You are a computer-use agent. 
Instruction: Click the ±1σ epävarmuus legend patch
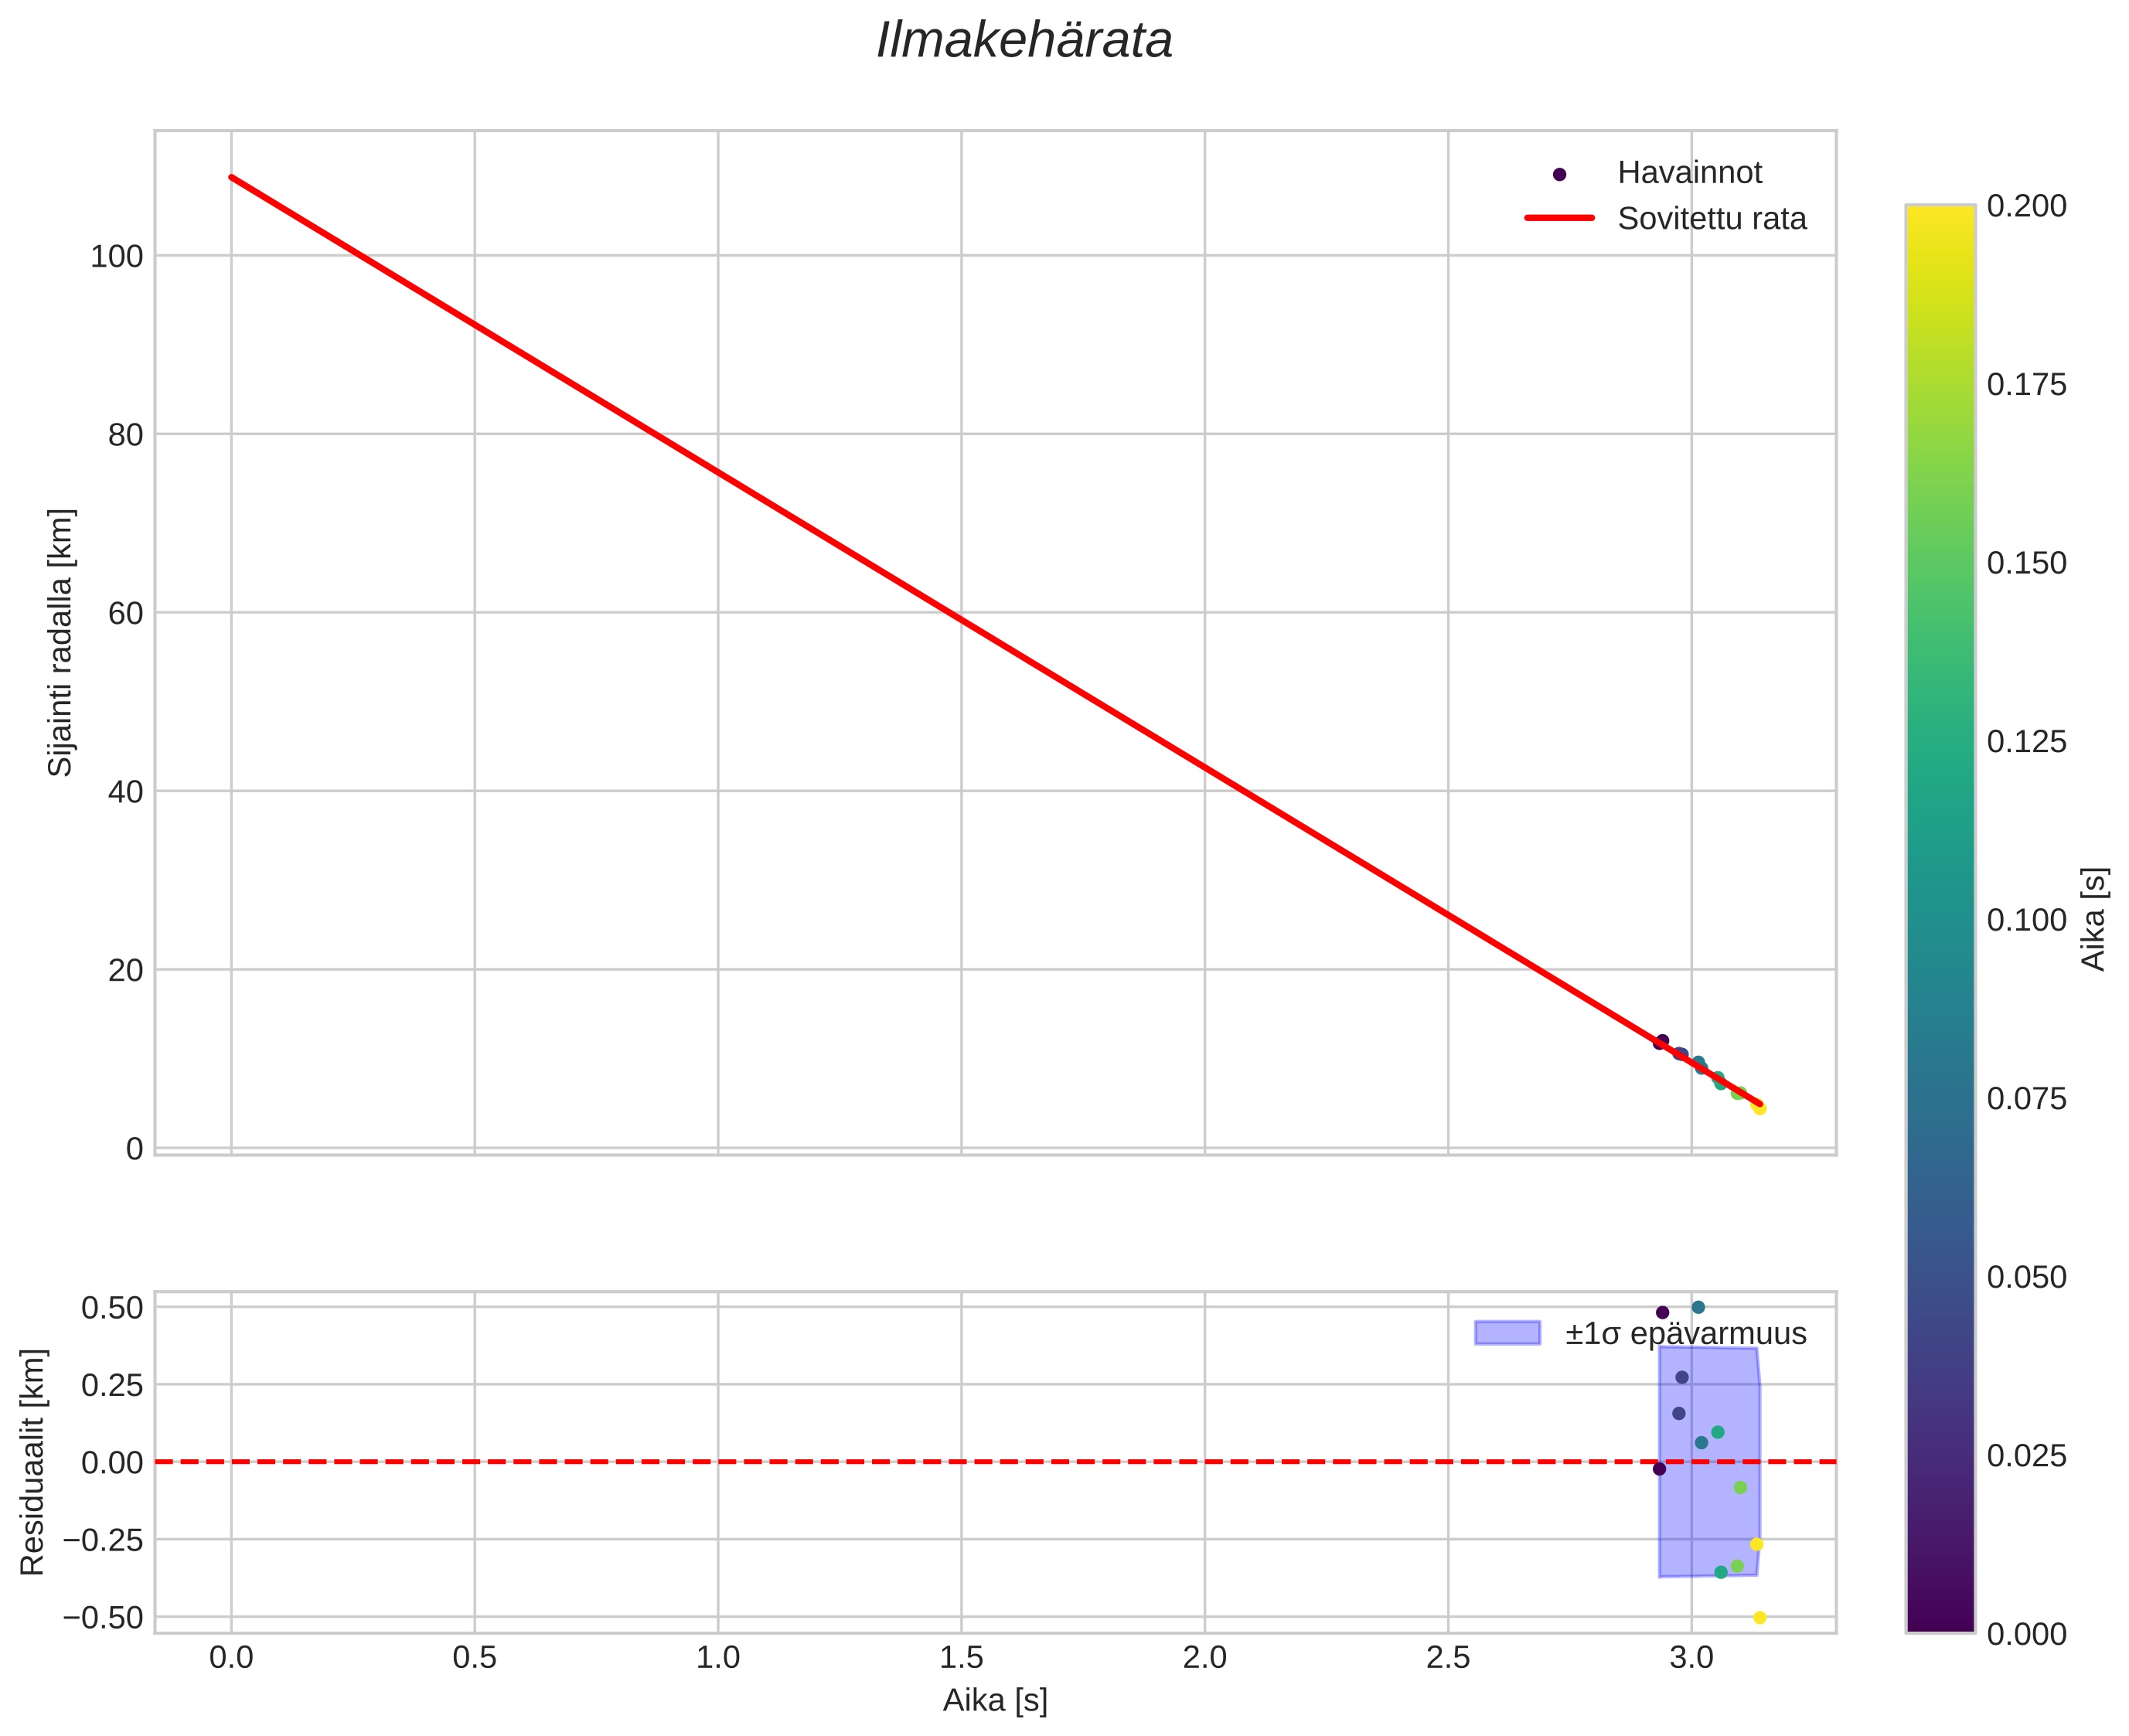point(1507,1333)
